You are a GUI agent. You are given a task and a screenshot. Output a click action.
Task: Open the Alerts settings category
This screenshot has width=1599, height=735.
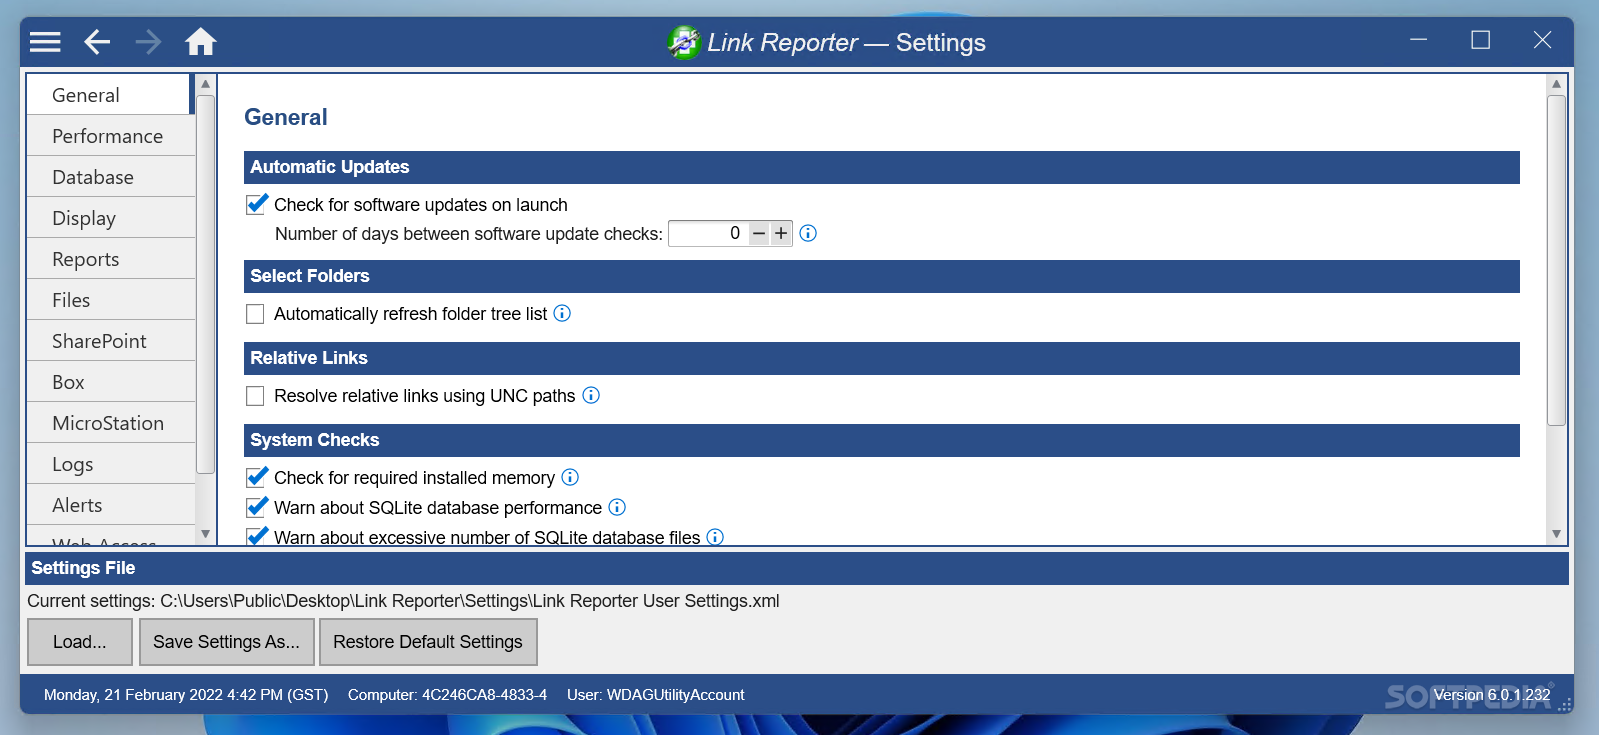click(110, 505)
